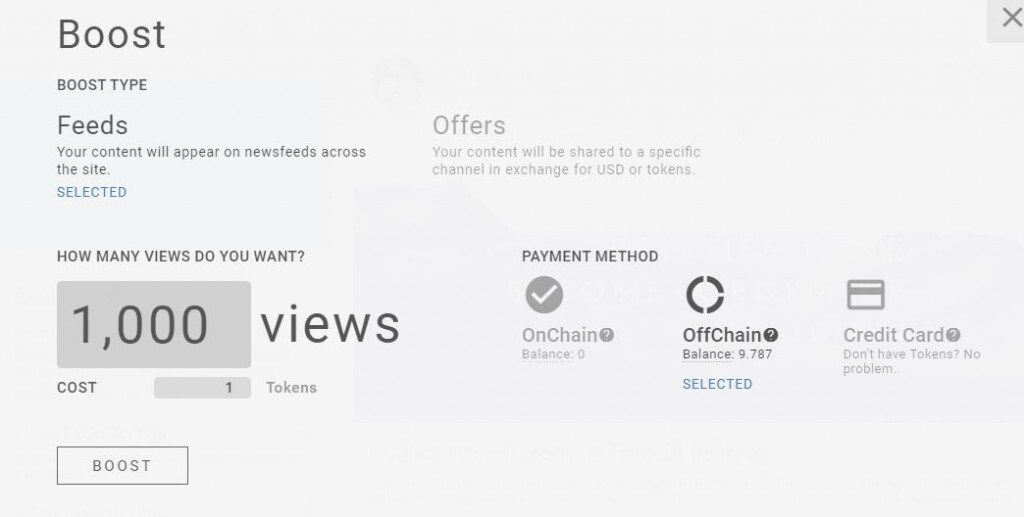This screenshot has height=517, width=1024.
Task: Pick the OffChain payment label
Action: 722,335
